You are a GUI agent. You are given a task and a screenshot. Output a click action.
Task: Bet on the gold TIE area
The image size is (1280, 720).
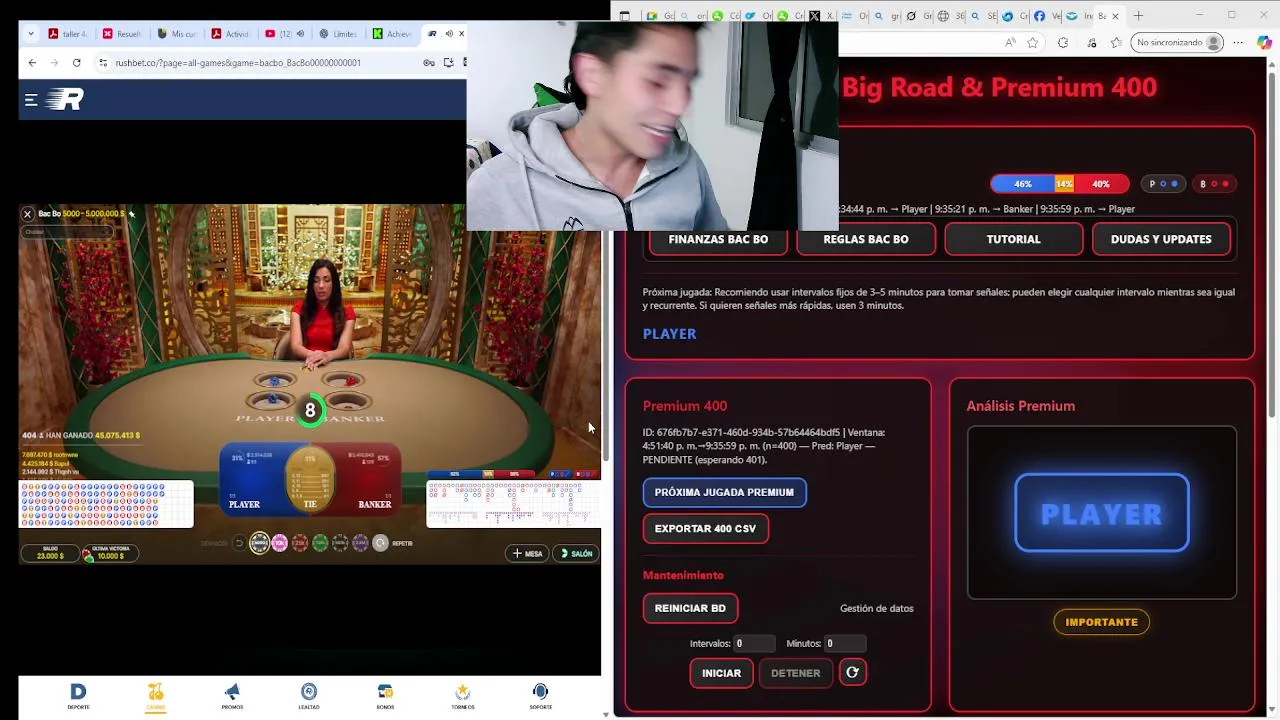[310, 480]
